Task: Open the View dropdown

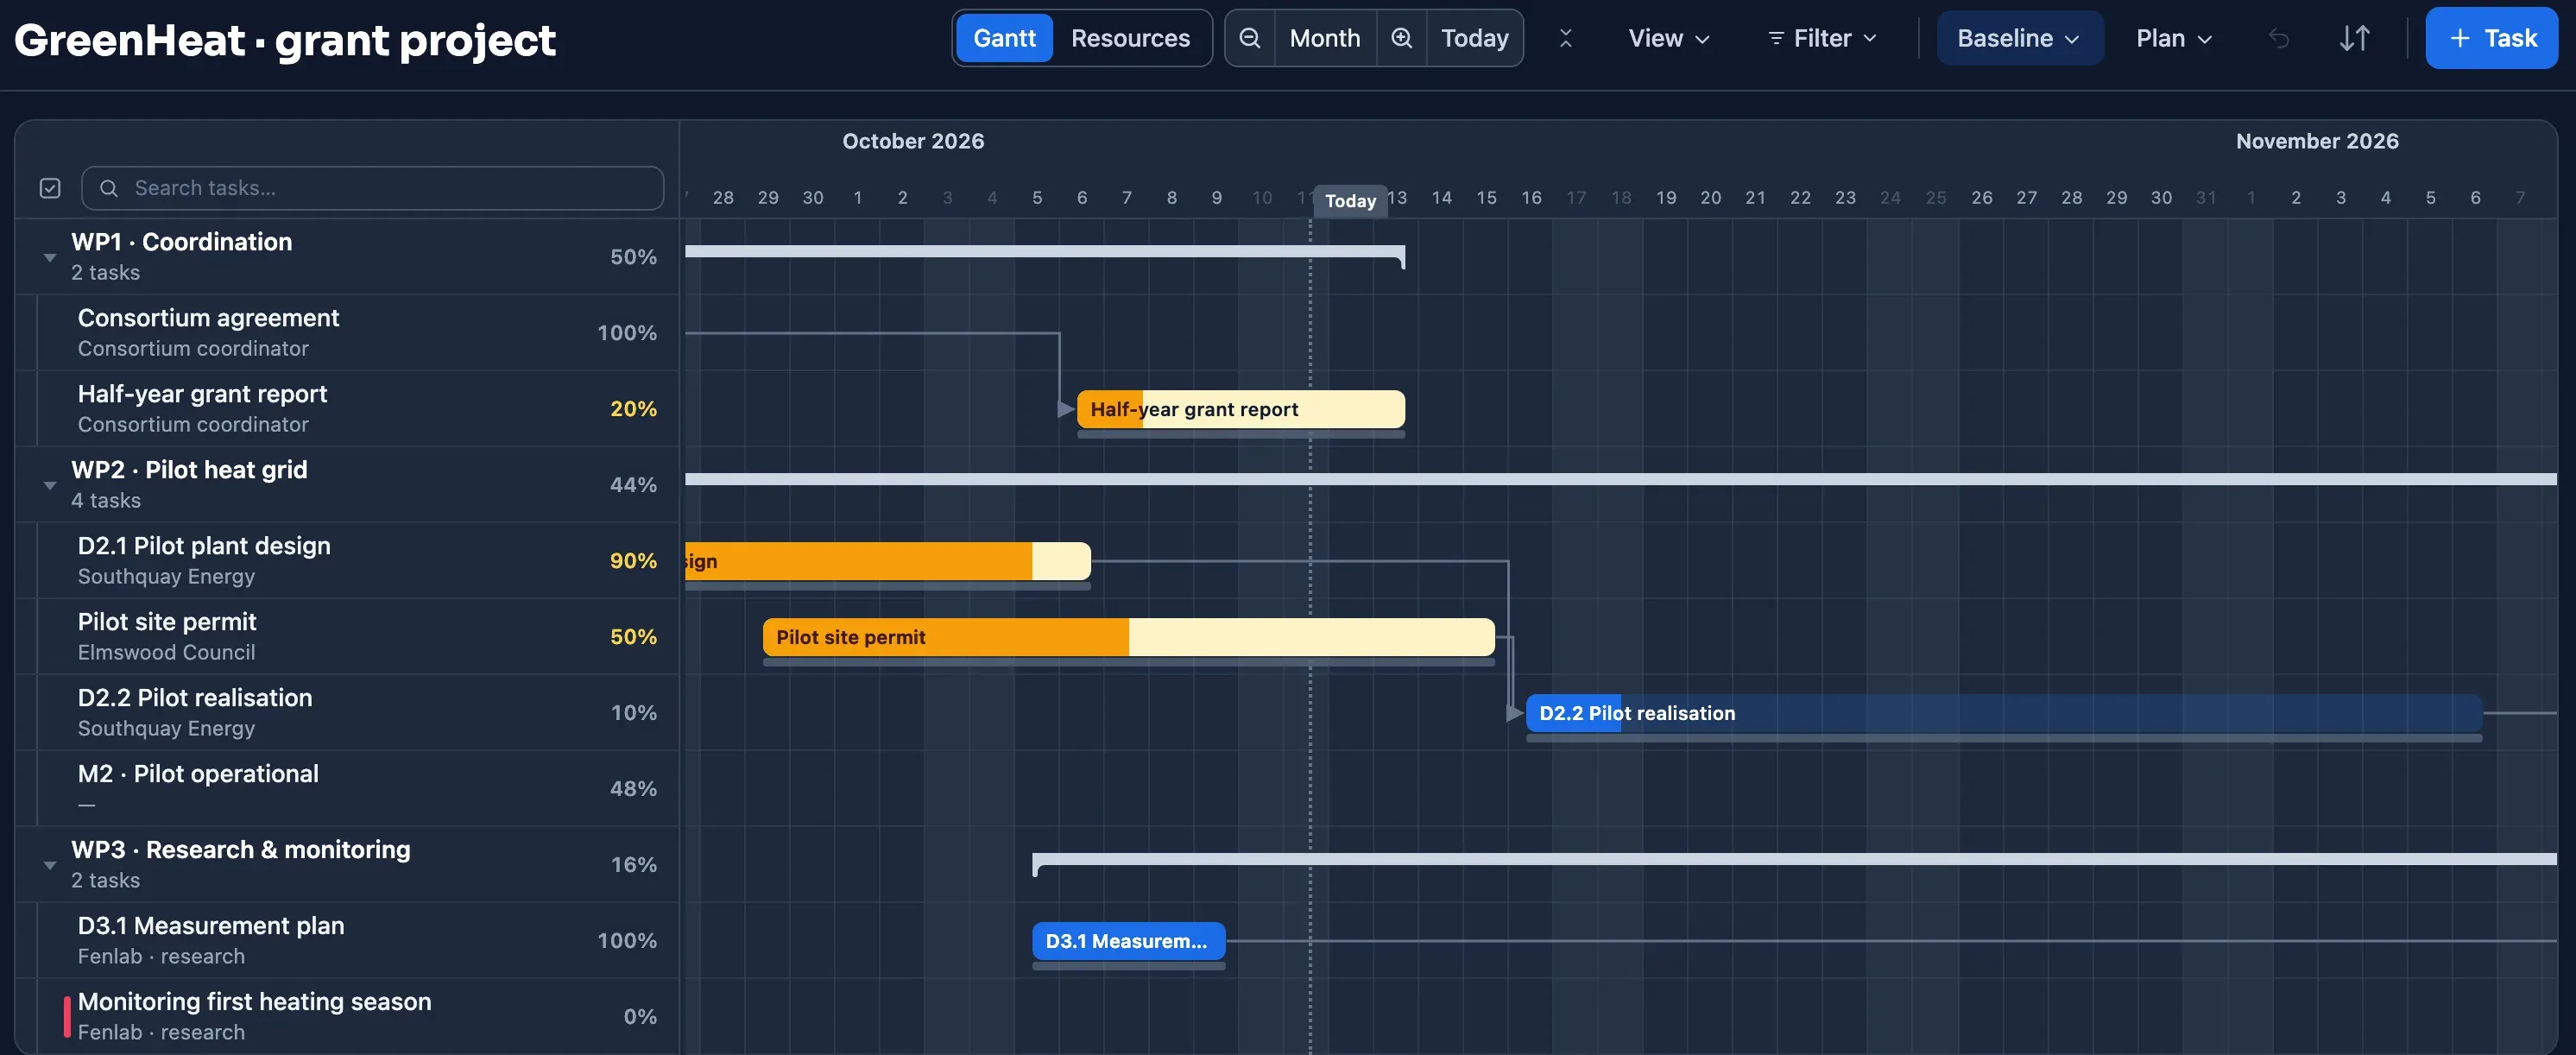Action: (1668, 38)
